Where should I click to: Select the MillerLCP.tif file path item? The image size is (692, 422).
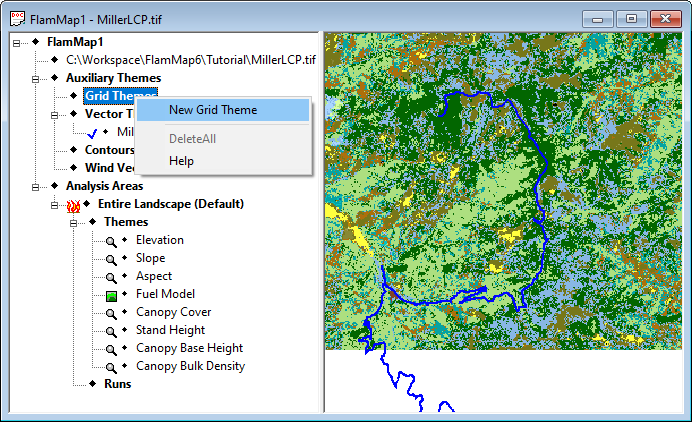(x=191, y=60)
